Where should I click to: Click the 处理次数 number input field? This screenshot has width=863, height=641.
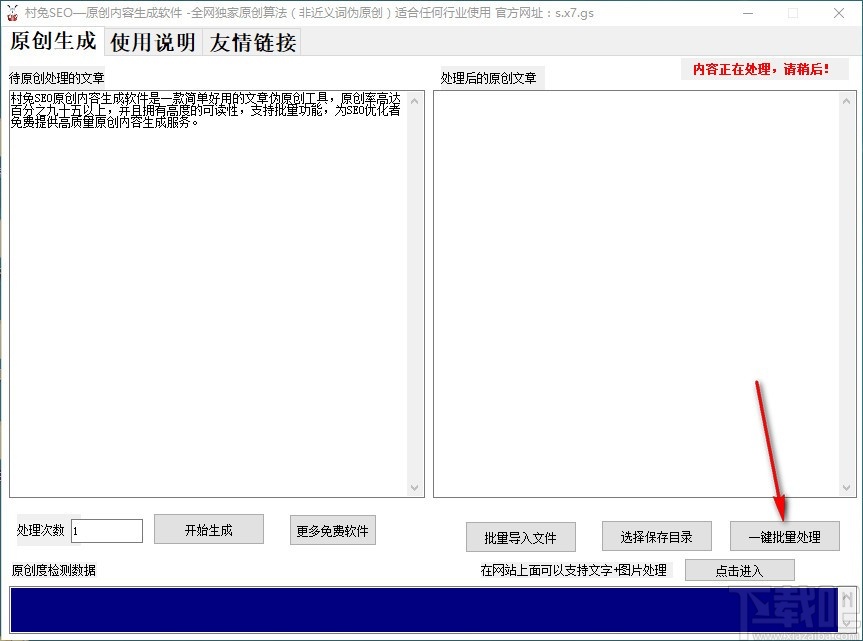click(x=106, y=531)
